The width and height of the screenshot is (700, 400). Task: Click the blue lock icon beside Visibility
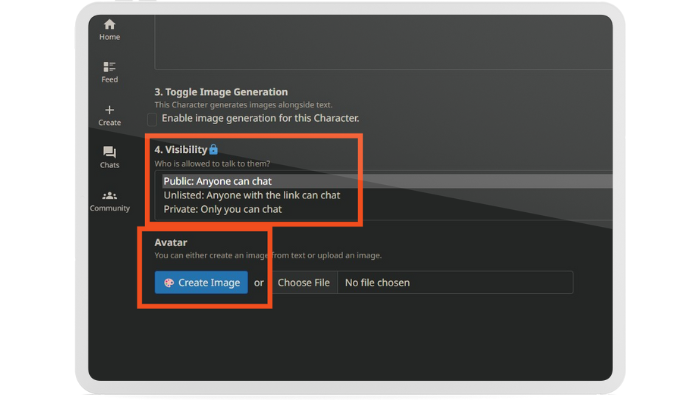213,149
